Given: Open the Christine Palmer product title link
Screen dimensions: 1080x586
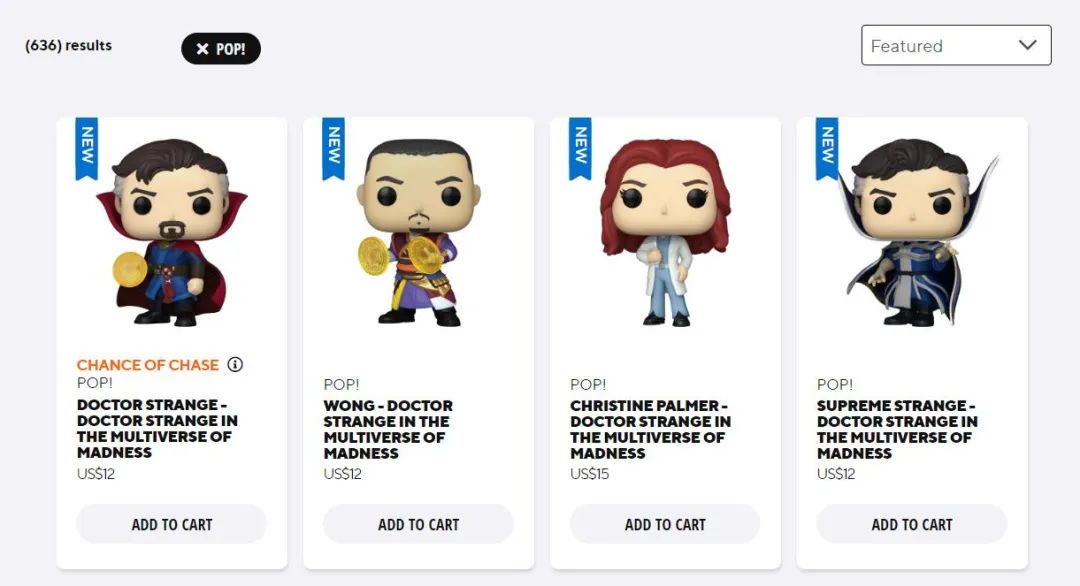Looking at the screenshot, I should [x=650, y=429].
